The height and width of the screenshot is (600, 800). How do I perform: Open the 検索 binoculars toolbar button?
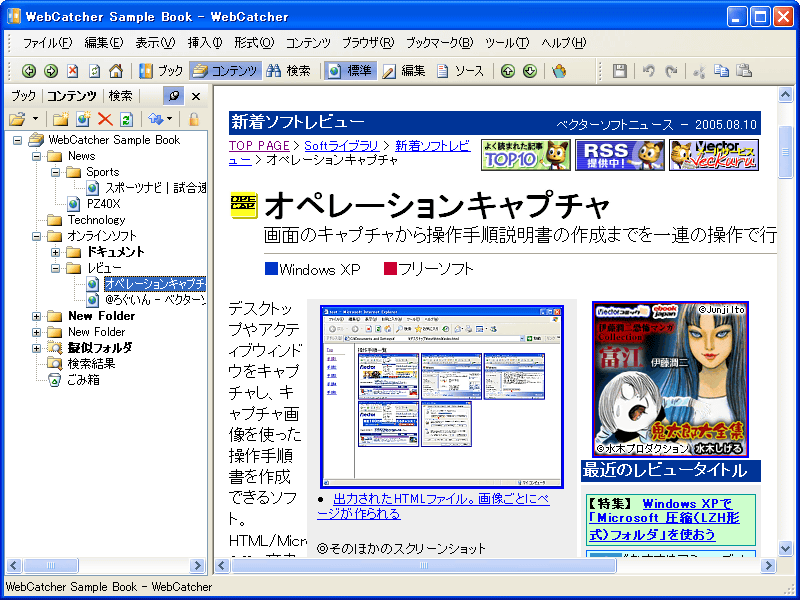tap(288, 71)
